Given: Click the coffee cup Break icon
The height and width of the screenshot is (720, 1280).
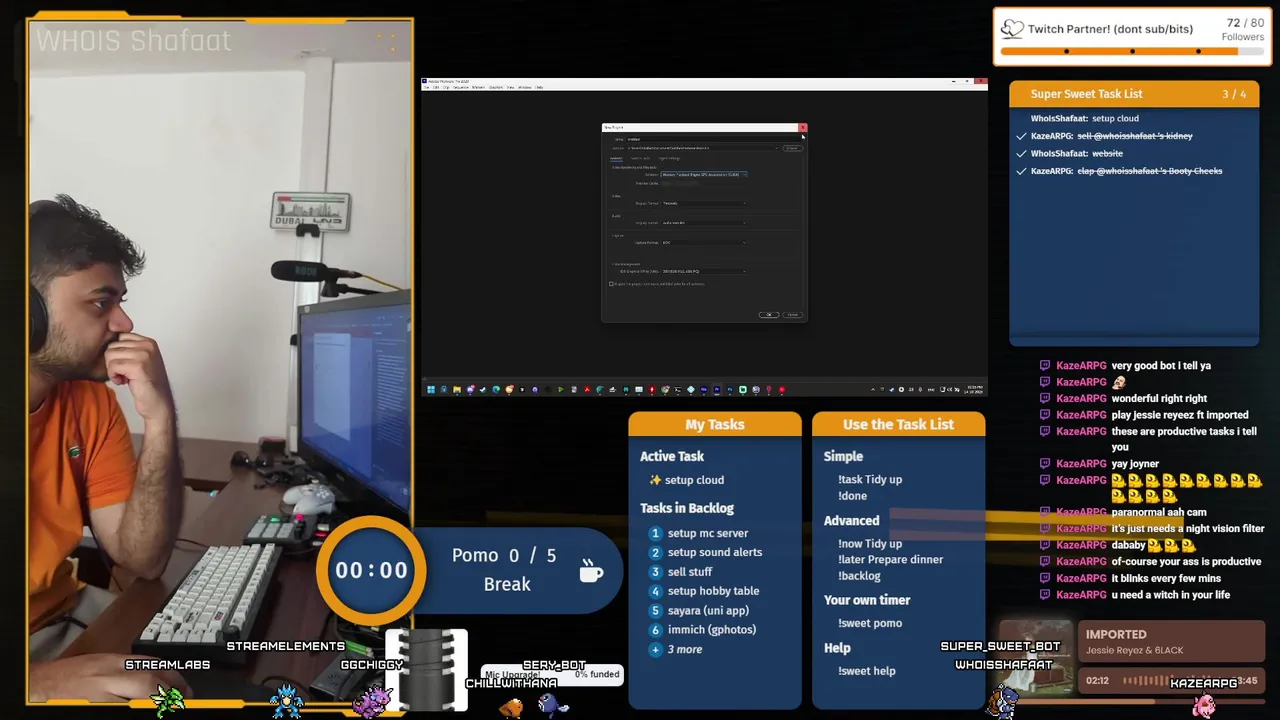Looking at the screenshot, I should coord(591,570).
